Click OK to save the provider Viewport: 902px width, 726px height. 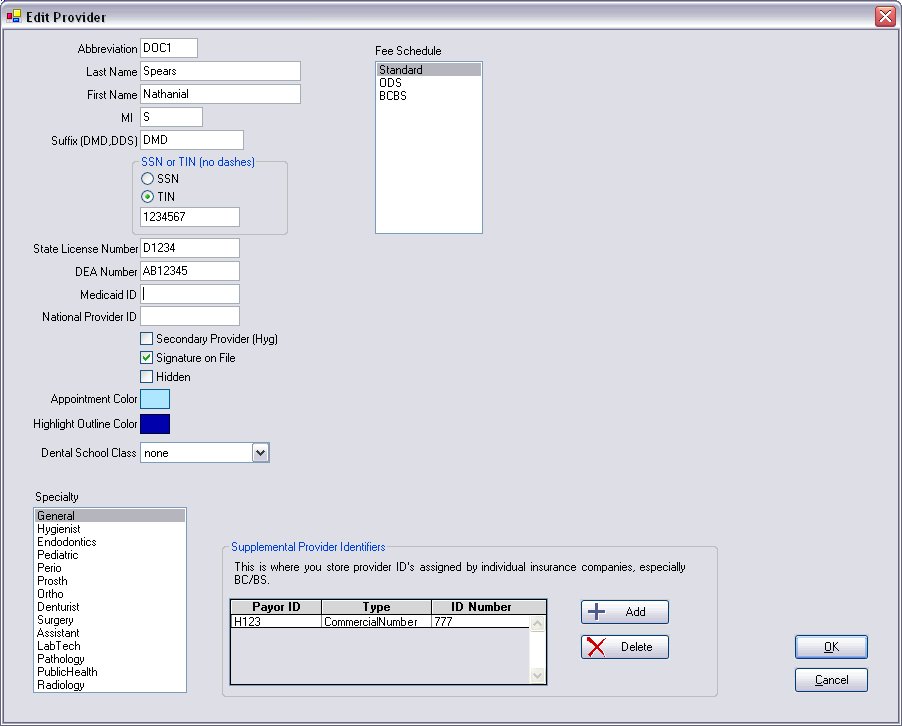pyautogui.click(x=831, y=647)
